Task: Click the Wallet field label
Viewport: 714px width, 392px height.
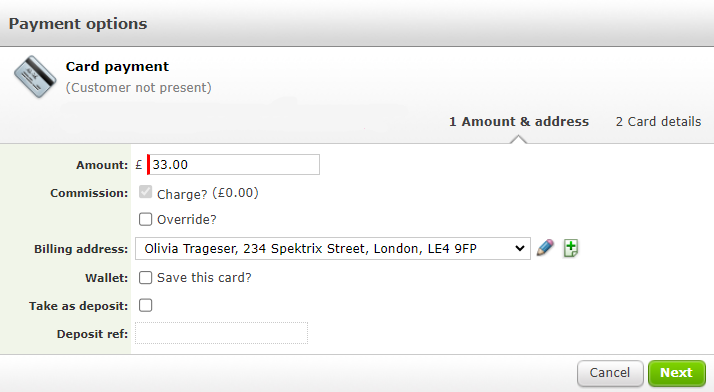Action: pyautogui.click(x=106, y=278)
